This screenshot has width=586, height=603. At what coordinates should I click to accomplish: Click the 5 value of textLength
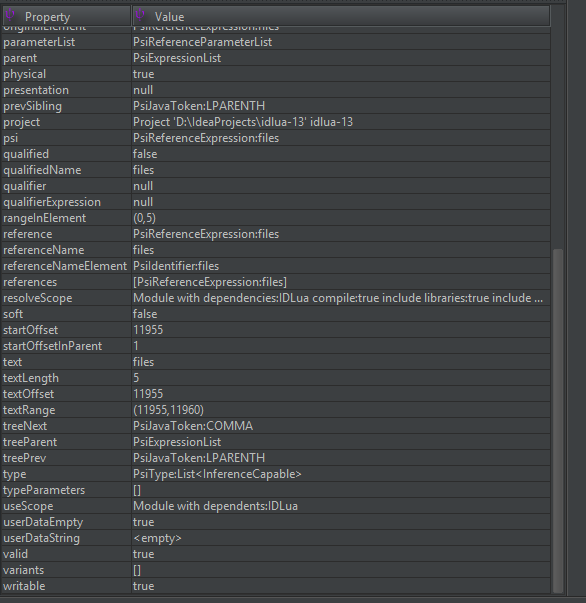pos(136,378)
